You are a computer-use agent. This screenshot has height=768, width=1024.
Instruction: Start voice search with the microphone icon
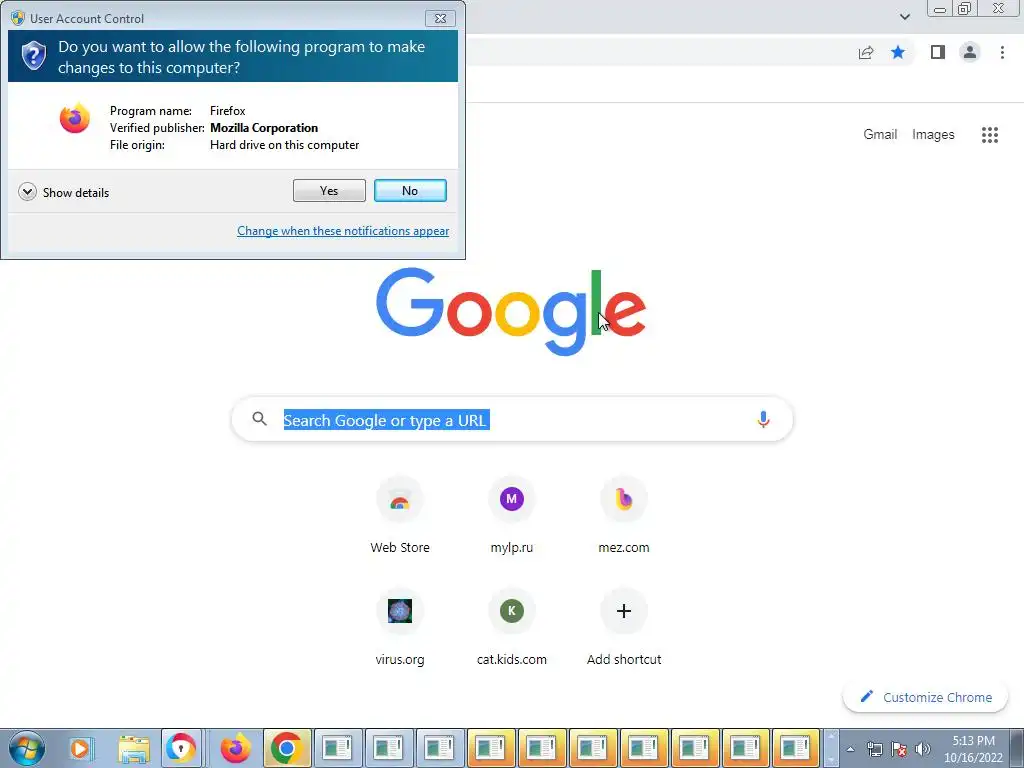click(763, 419)
